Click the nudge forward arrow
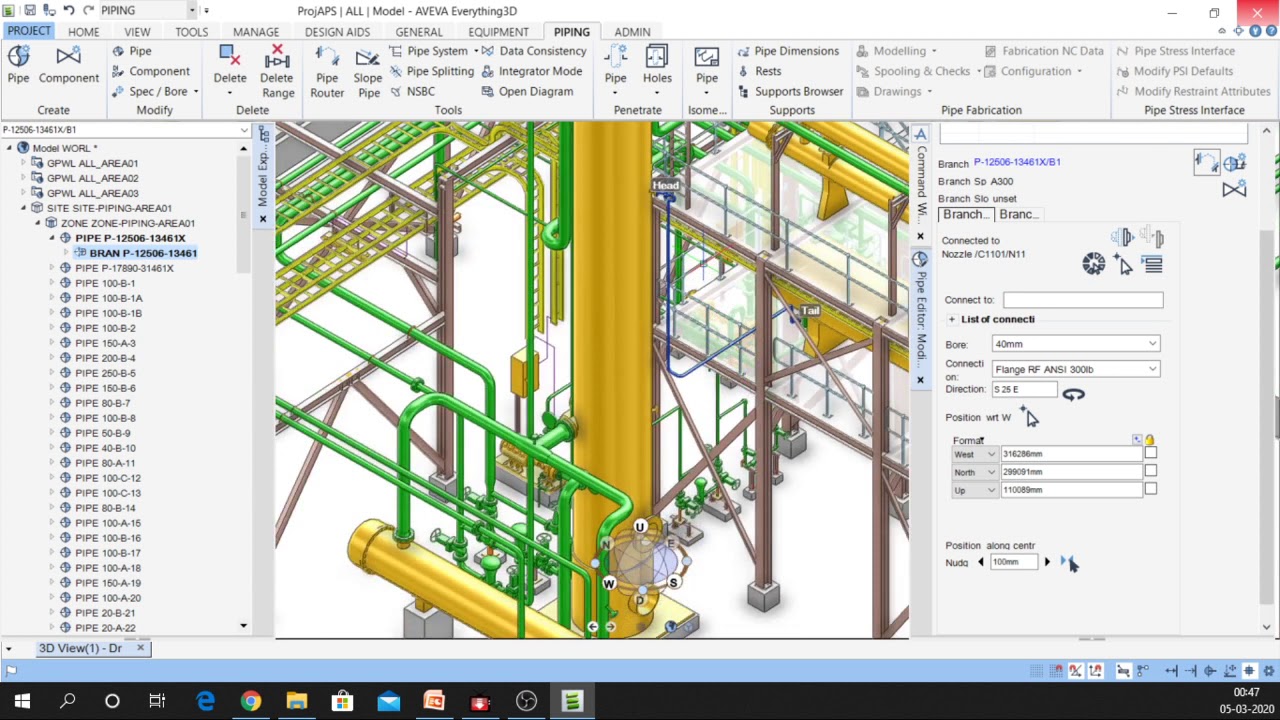 [x=1047, y=562]
